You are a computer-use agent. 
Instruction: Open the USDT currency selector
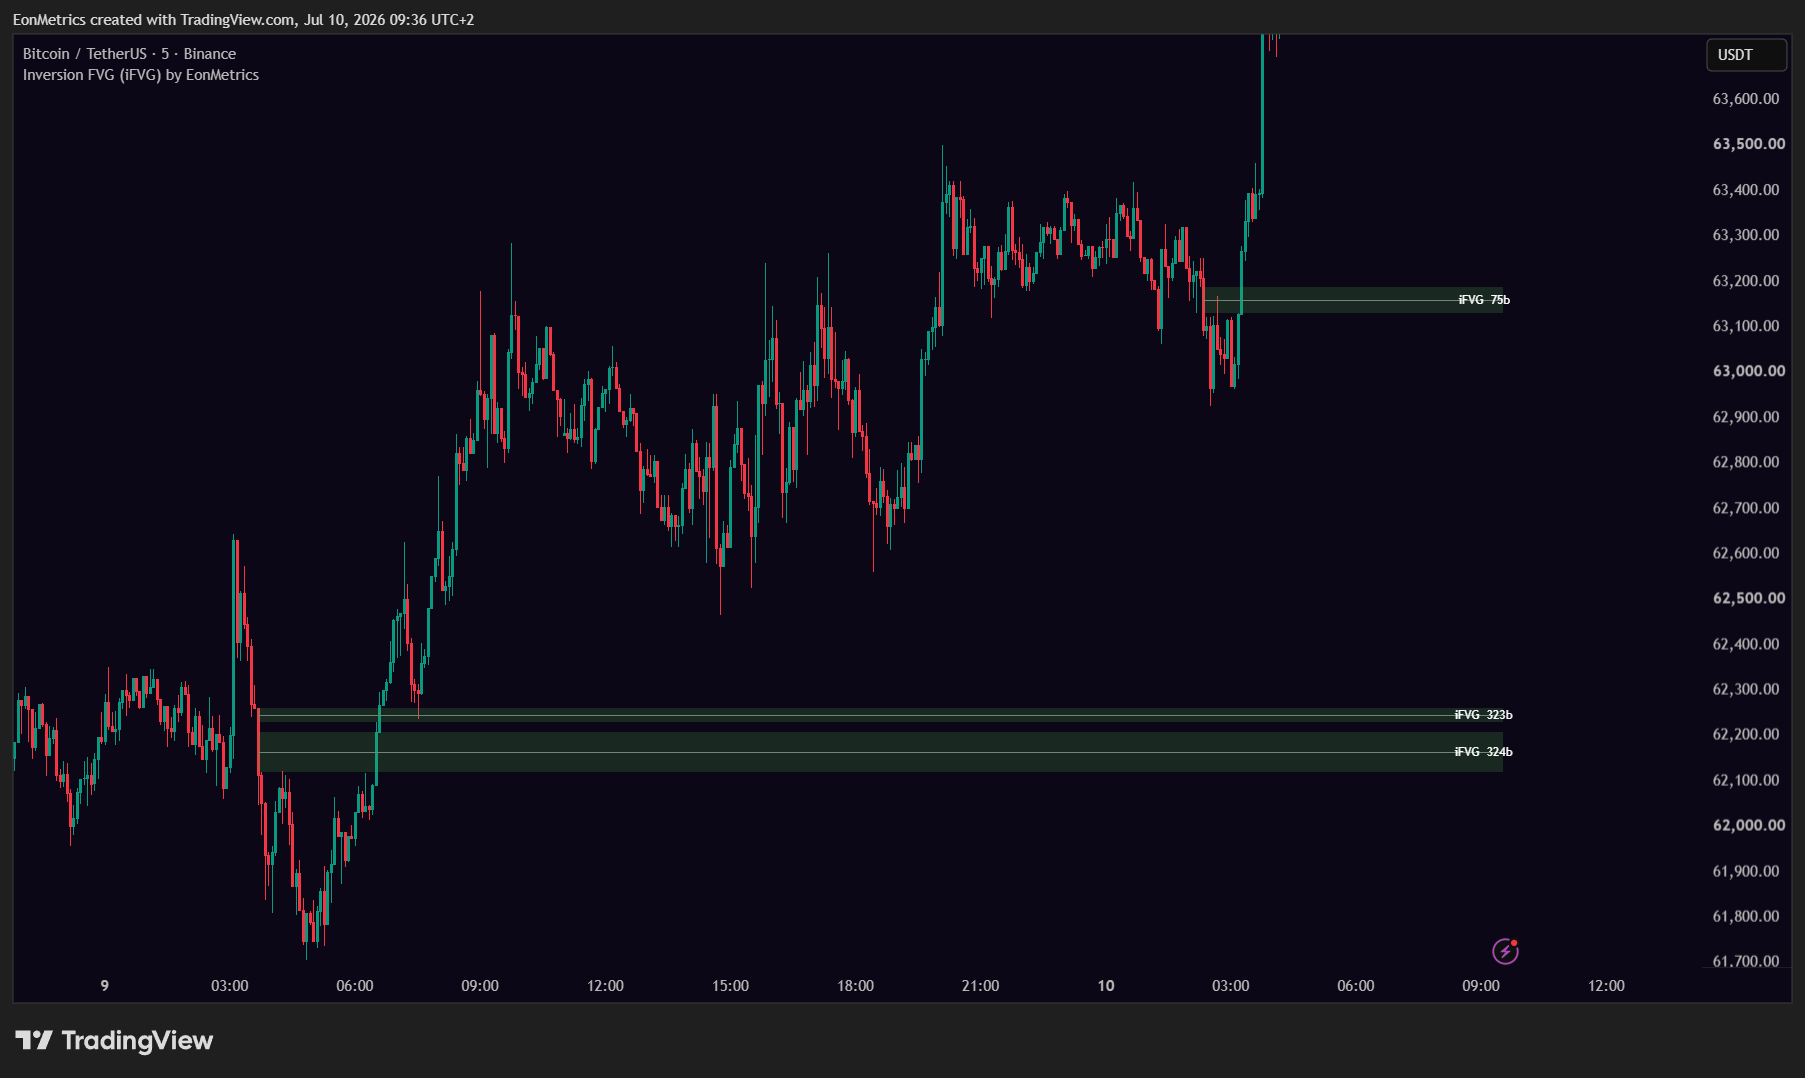tap(1746, 55)
